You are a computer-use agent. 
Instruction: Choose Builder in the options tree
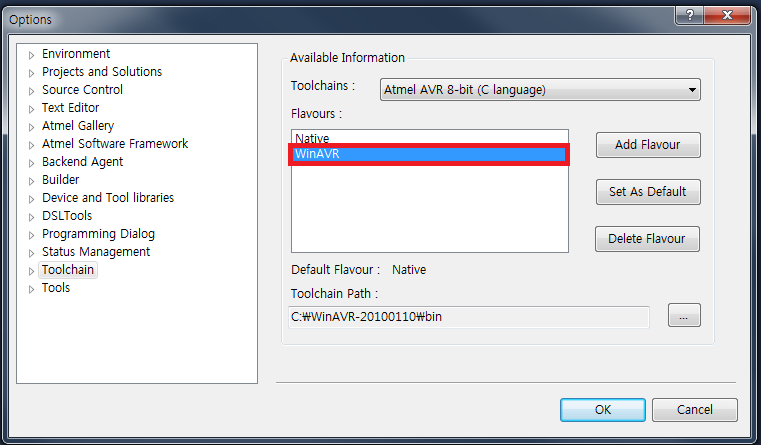tap(61, 180)
